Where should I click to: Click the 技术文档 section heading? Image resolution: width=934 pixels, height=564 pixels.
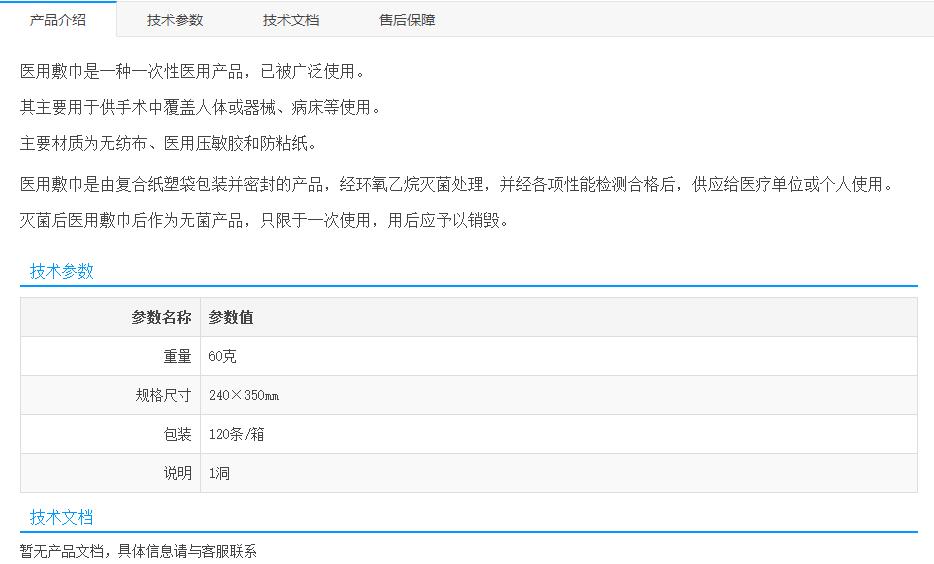click(x=61, y=517)
